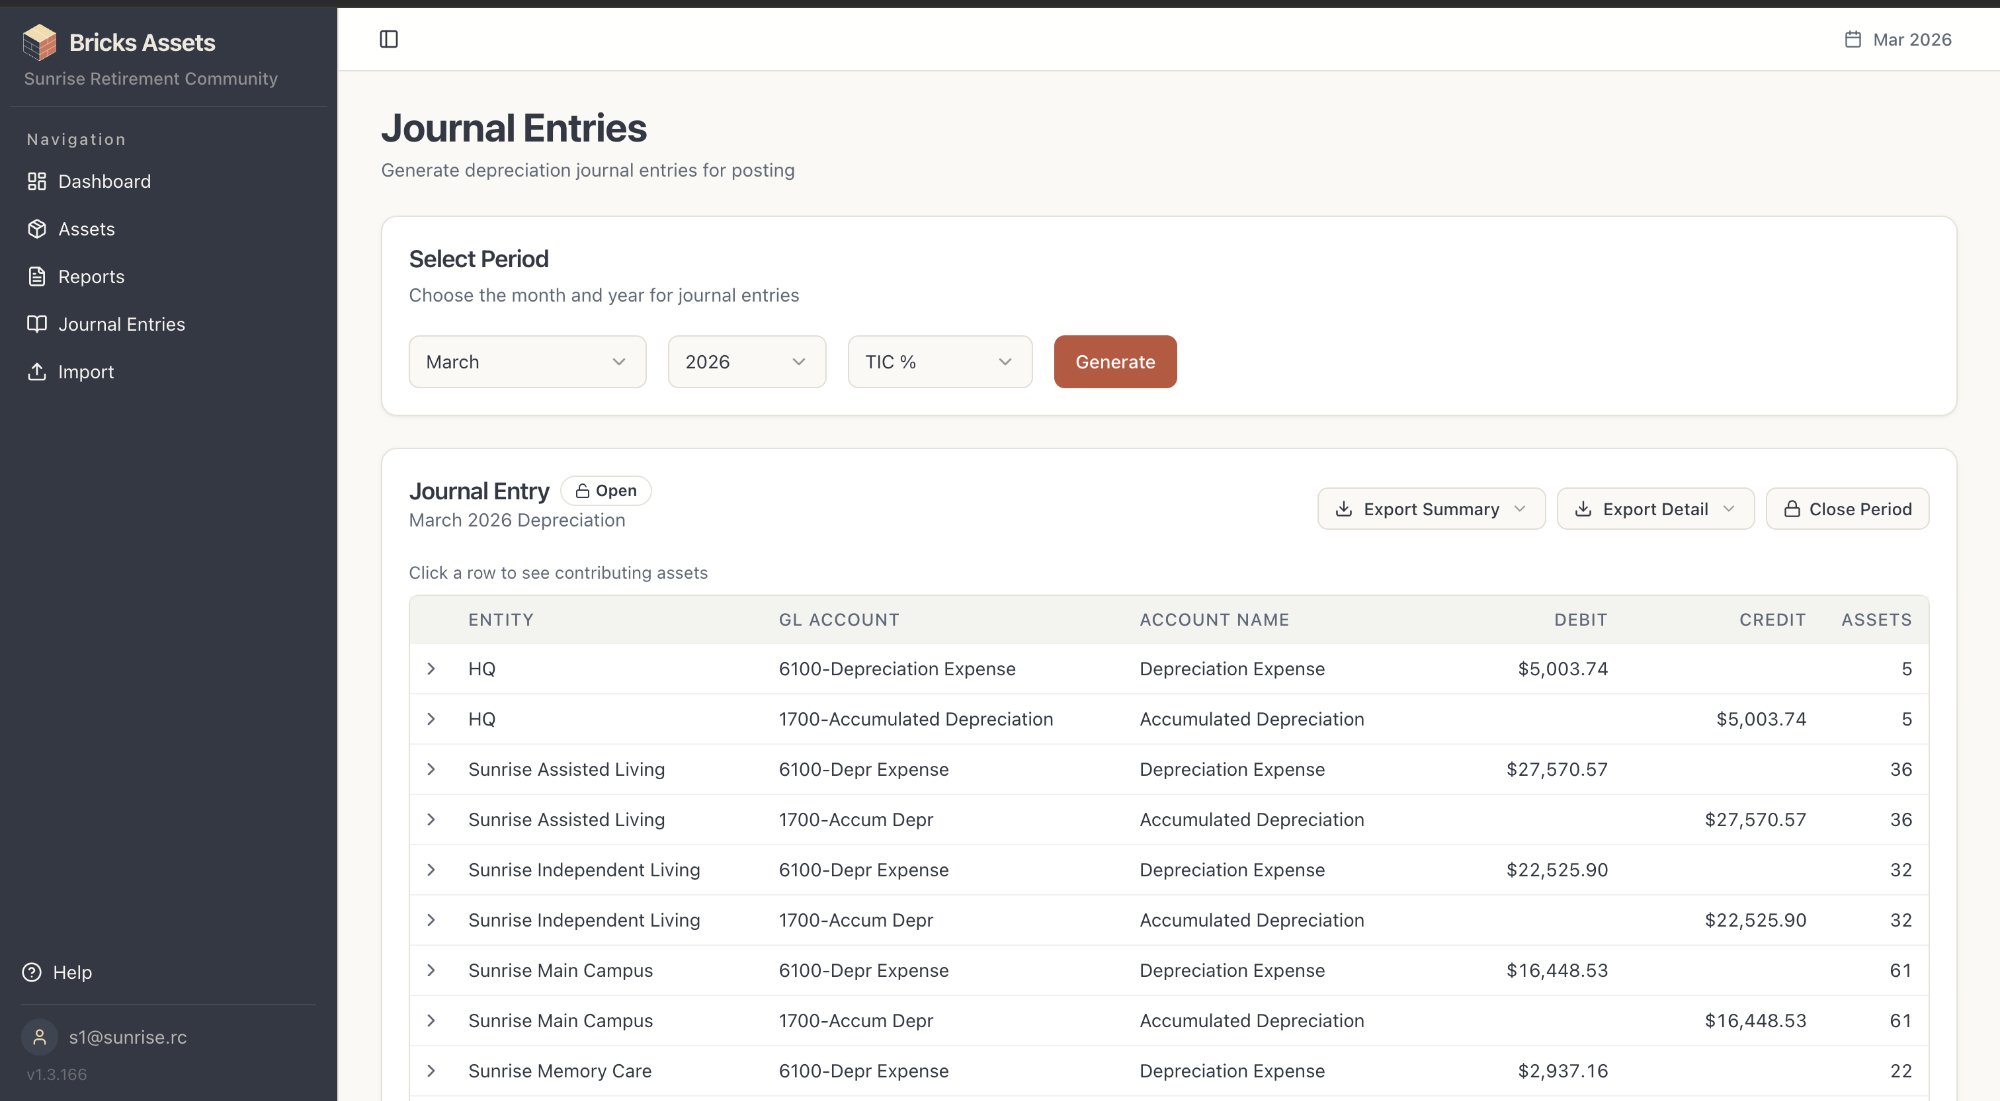Screen dimensions: 2000x1101
Task: Collapse the sidebar using the panel toggle icon
Action: (x=389, y=38)
